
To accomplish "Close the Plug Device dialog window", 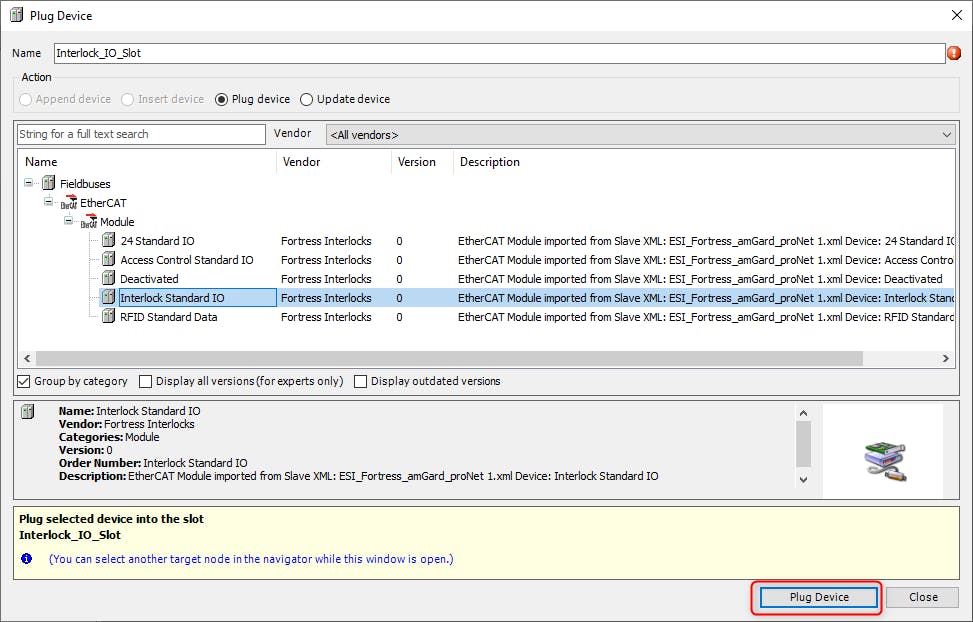I will point(957,16).
